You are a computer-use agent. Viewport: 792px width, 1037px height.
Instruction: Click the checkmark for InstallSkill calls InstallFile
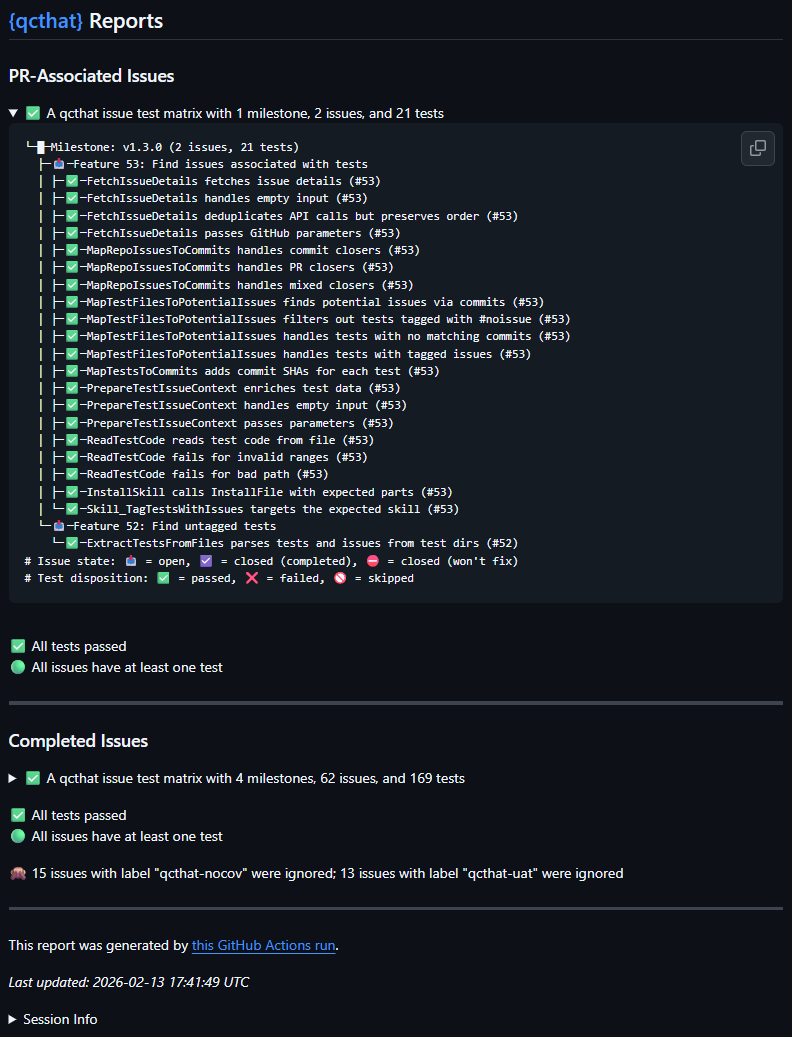(72, 492)
